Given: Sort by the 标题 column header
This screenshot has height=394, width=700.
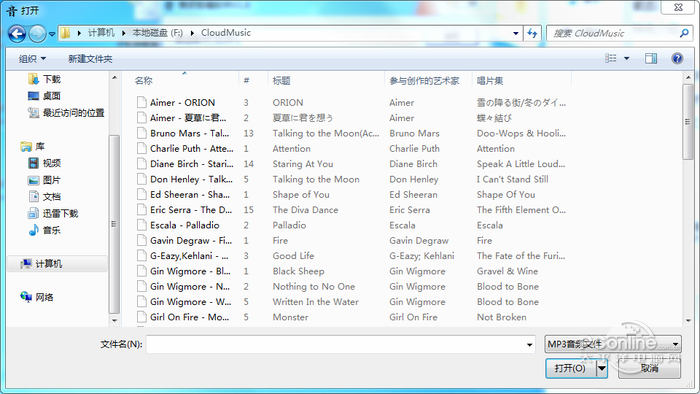Looking at the screenshot, I should [x=282, y=81].
